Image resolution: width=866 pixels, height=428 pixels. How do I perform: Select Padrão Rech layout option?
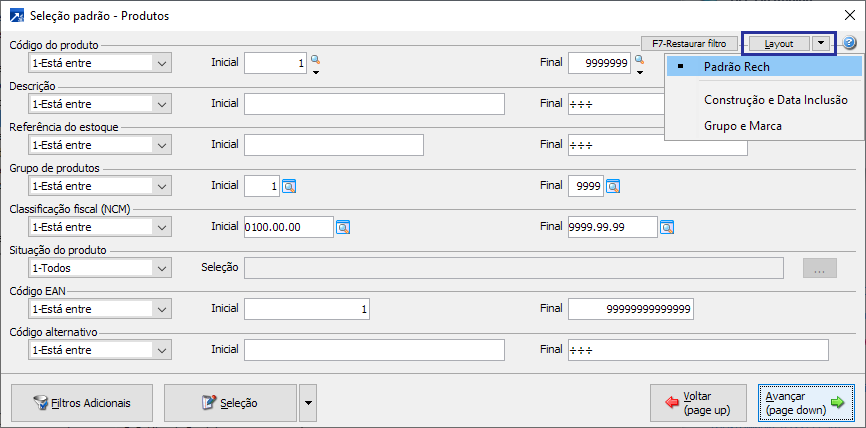pos(736,67)
